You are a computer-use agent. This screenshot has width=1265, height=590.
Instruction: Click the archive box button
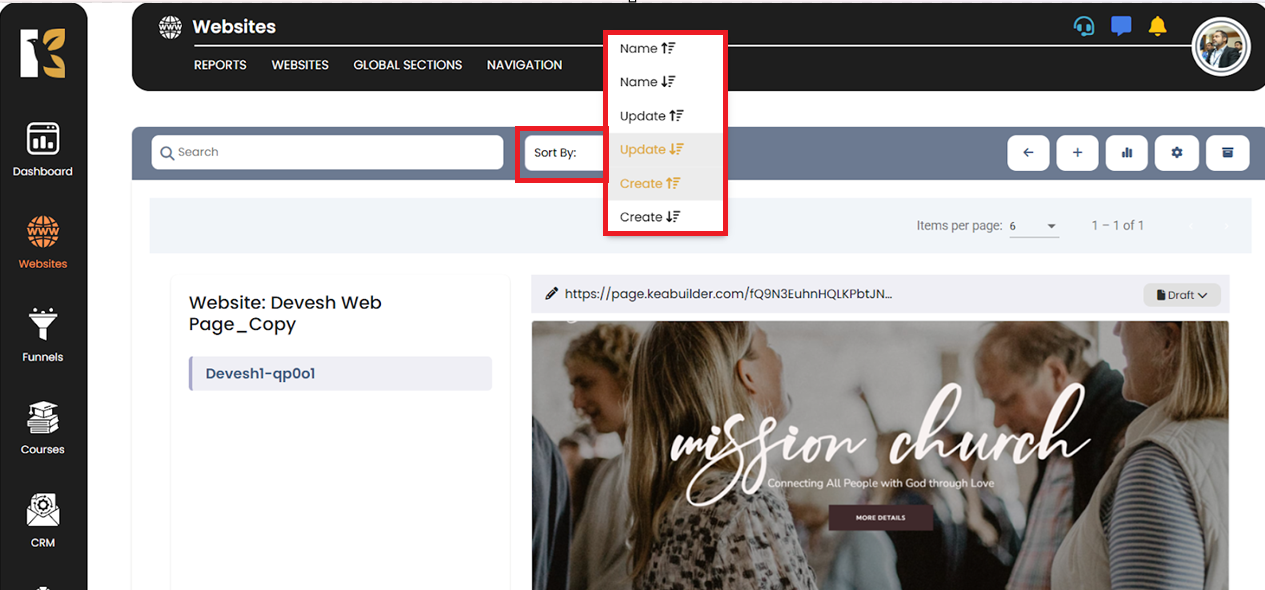1227,153
